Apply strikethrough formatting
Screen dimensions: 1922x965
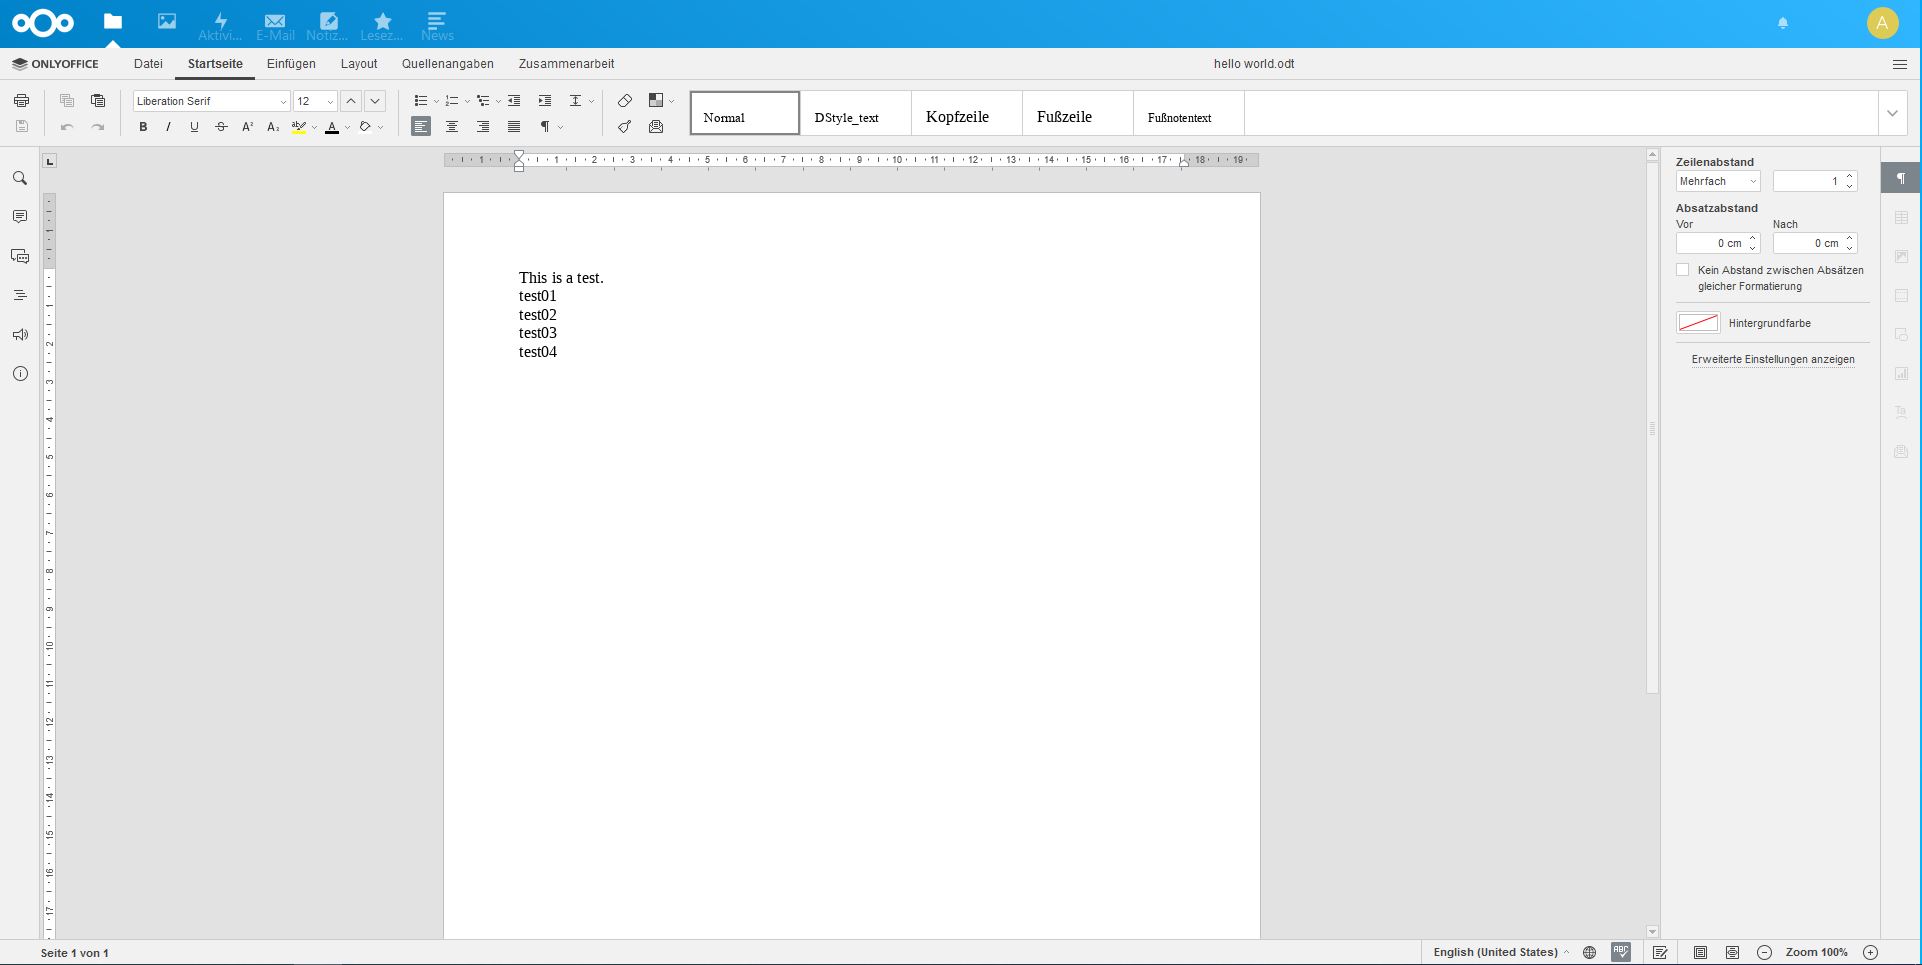[221, 127]
